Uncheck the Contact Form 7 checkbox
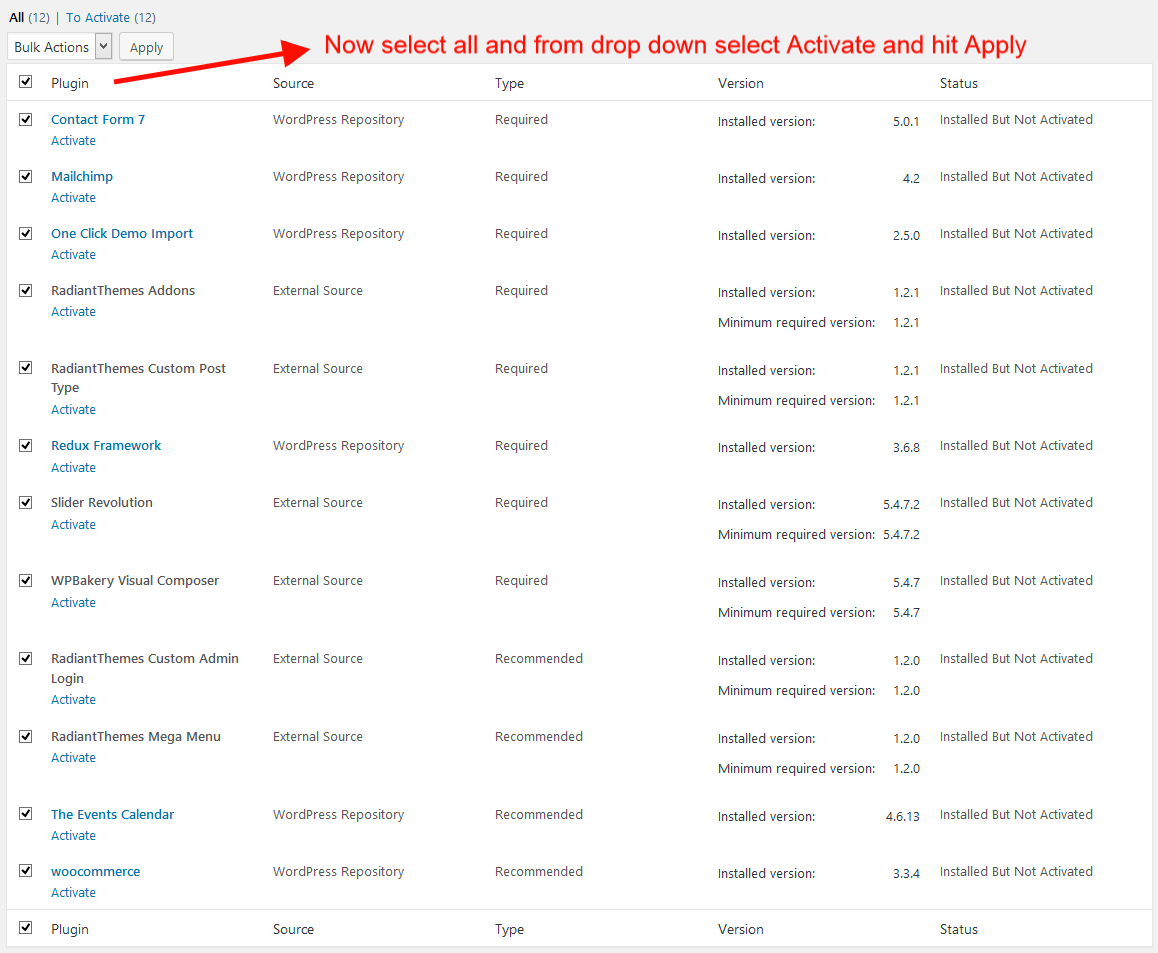This screenshot has width=1158, height=953. pyautogui.click(x=25, y=119)
